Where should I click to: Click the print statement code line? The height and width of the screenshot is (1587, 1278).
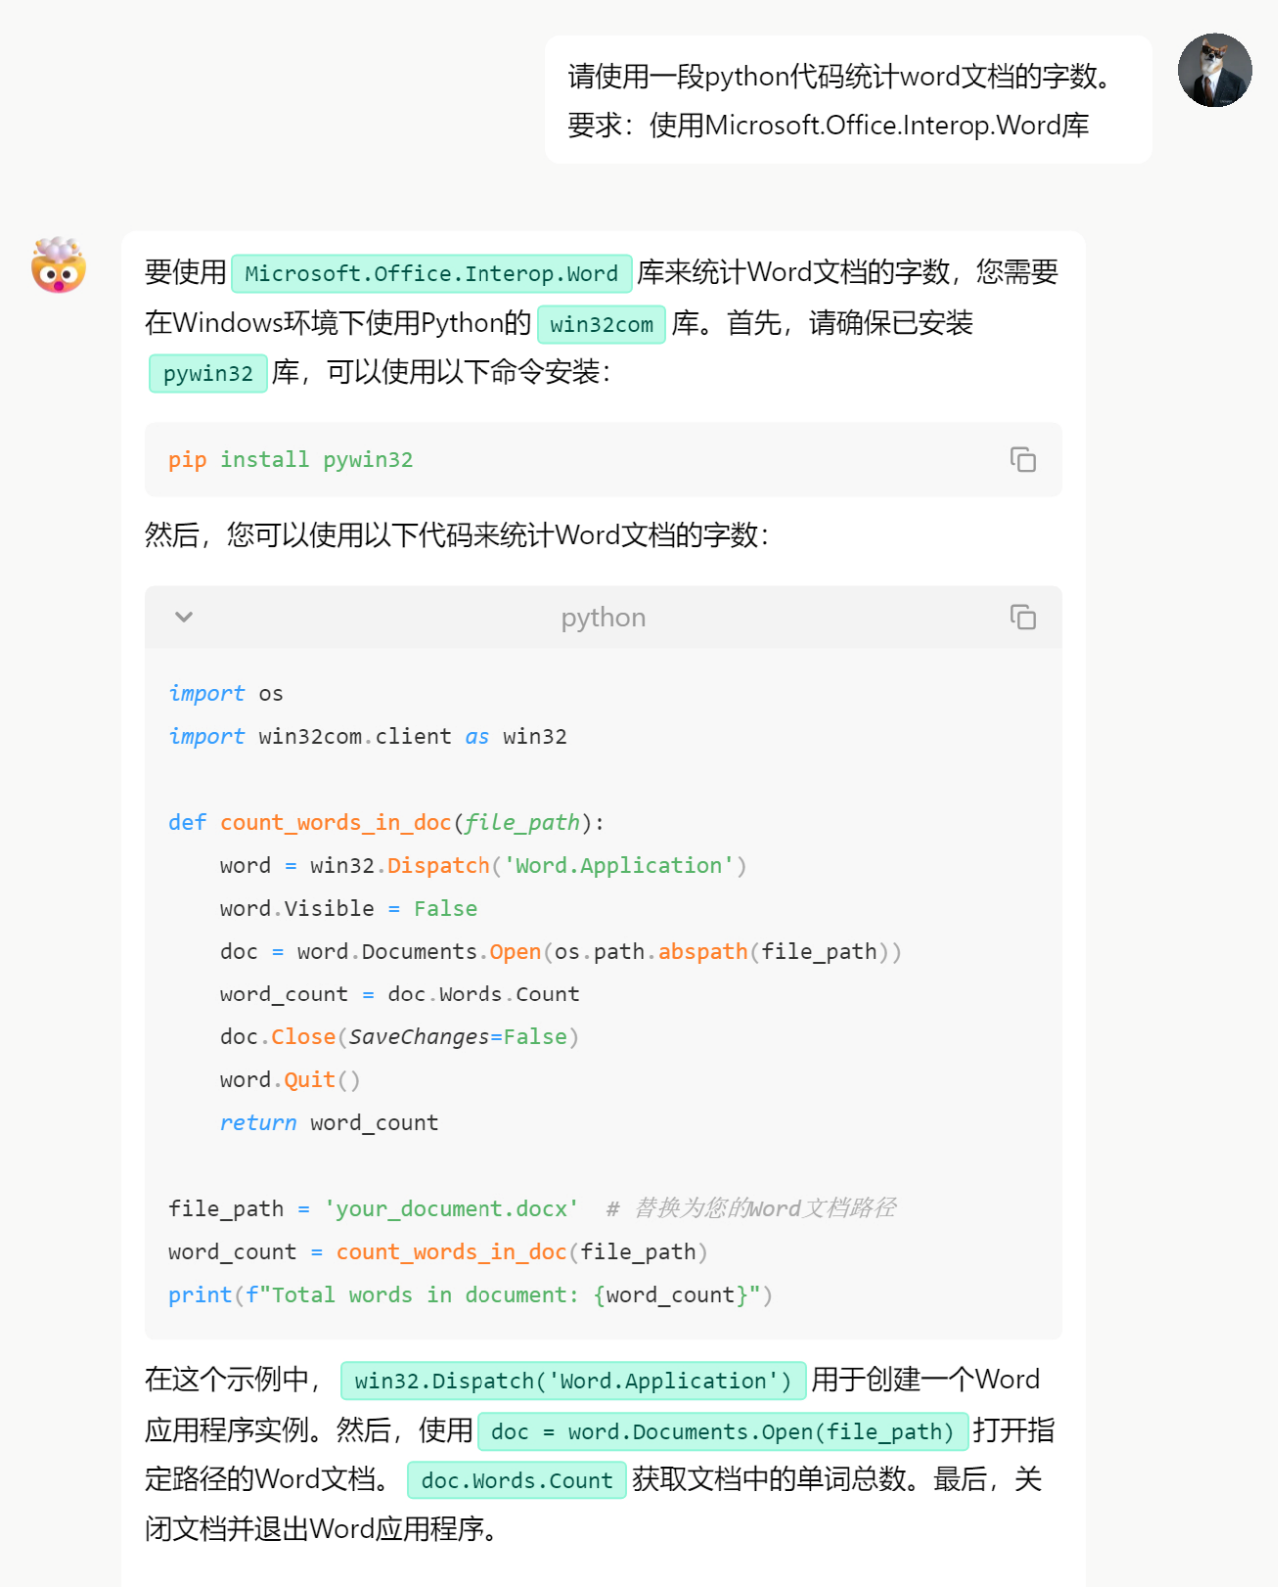(470, 1295)
